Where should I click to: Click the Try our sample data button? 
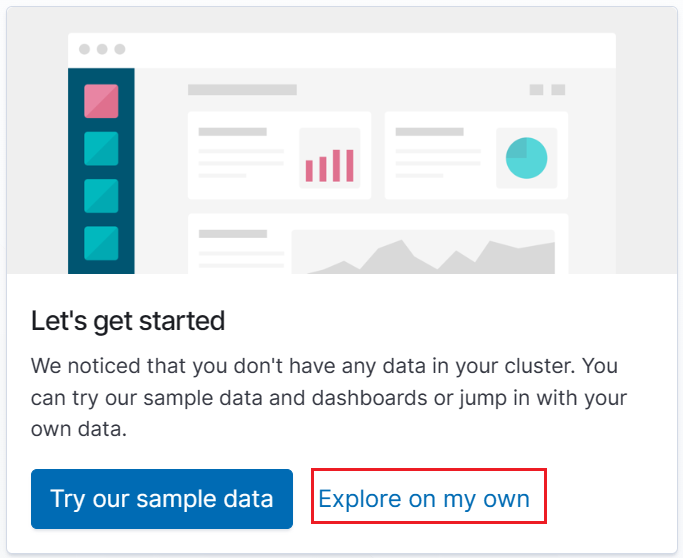162,499
